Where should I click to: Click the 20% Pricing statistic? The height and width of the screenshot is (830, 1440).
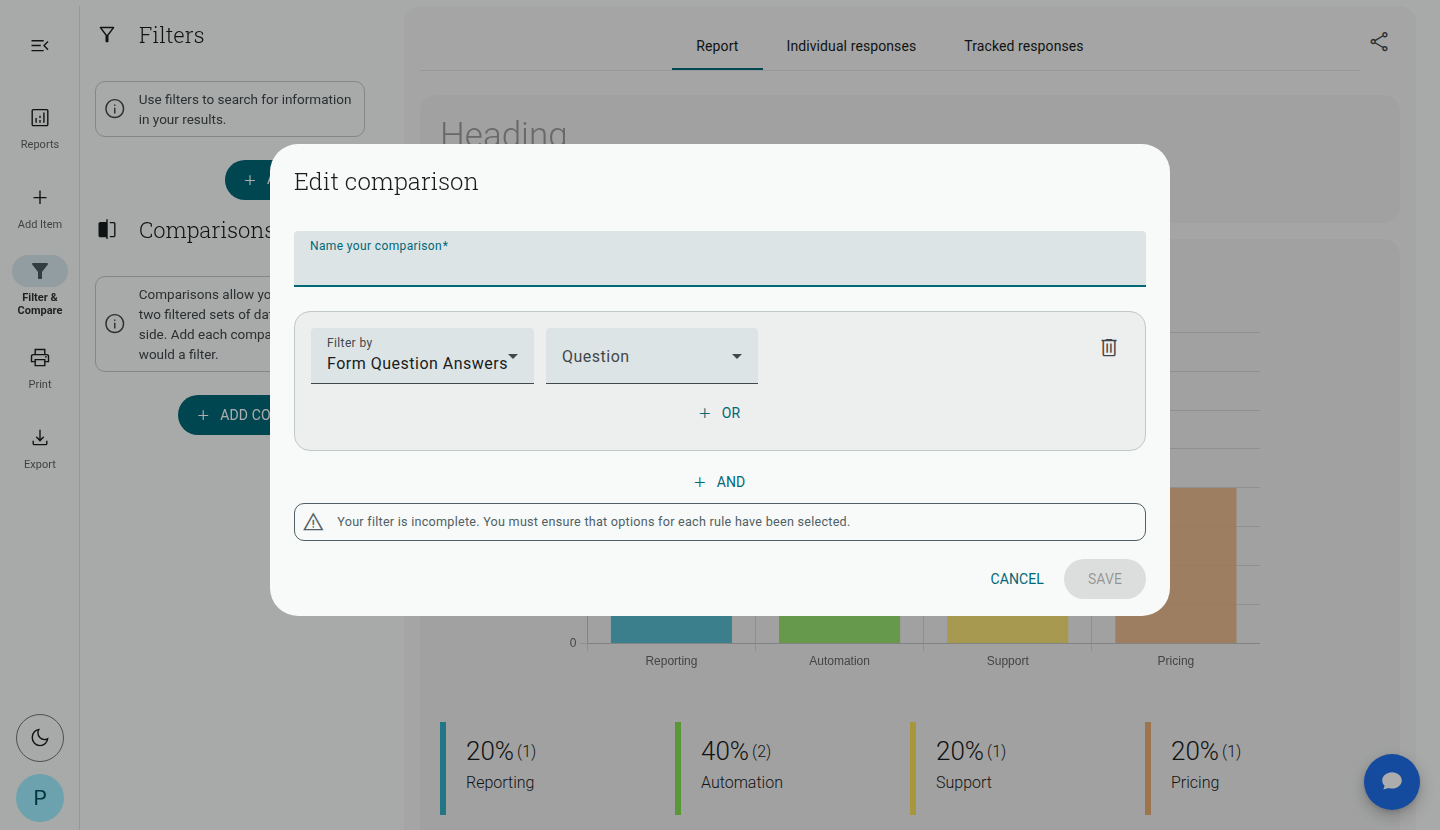[1205, 766]
